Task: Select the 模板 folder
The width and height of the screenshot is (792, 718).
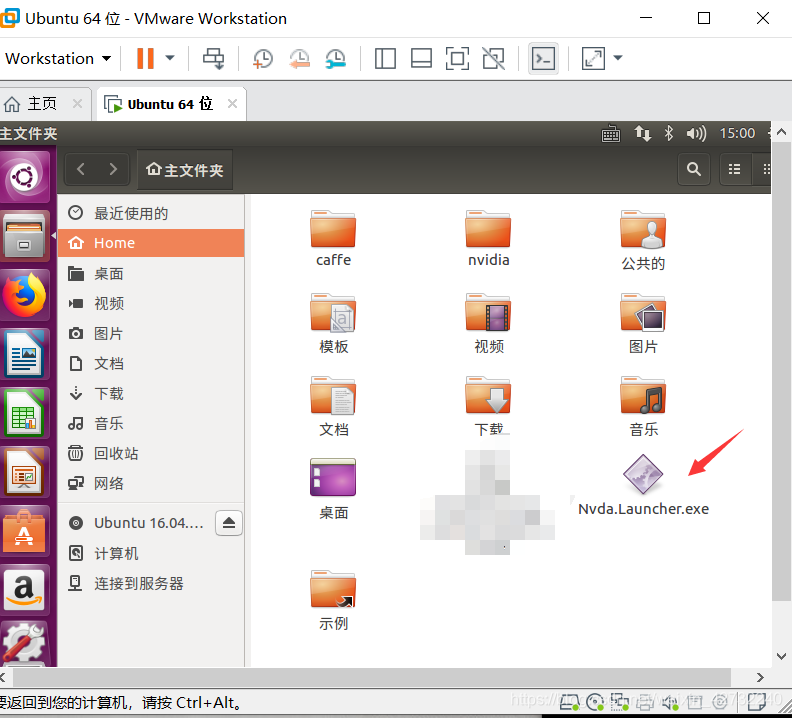Action: point(333,323)
